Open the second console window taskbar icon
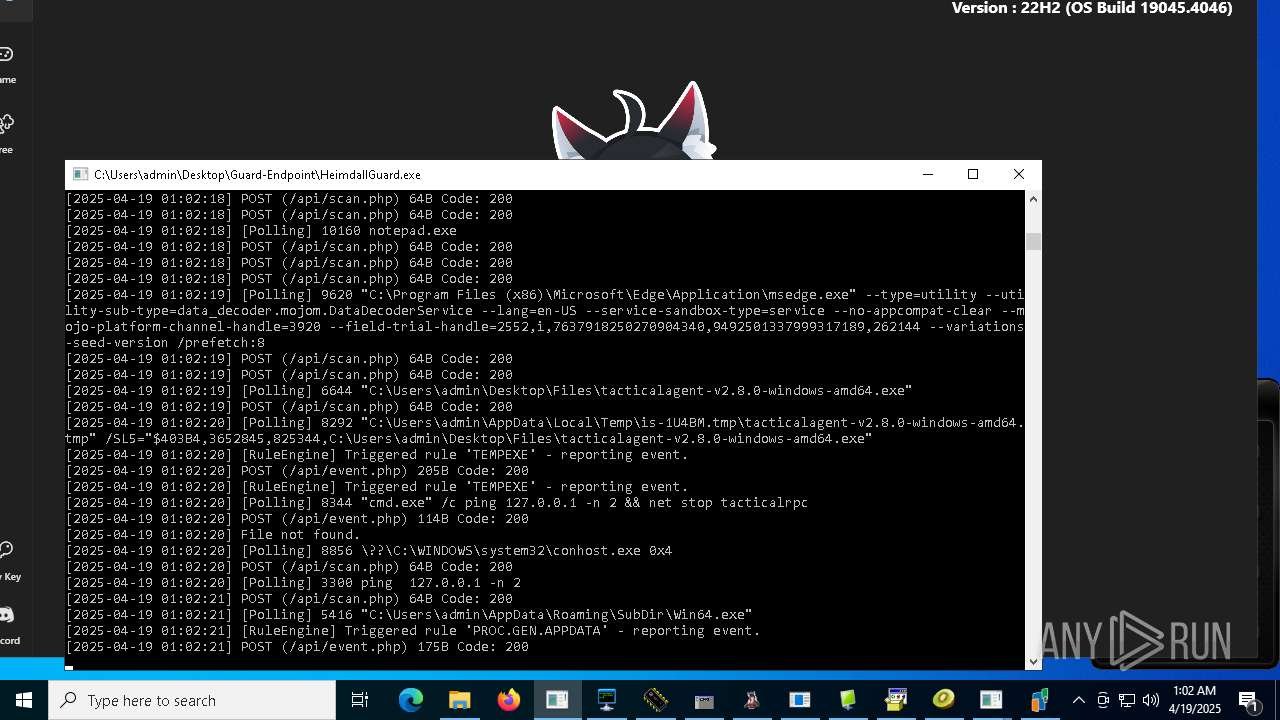This screenshot has height=720, width=1280. 991,700
